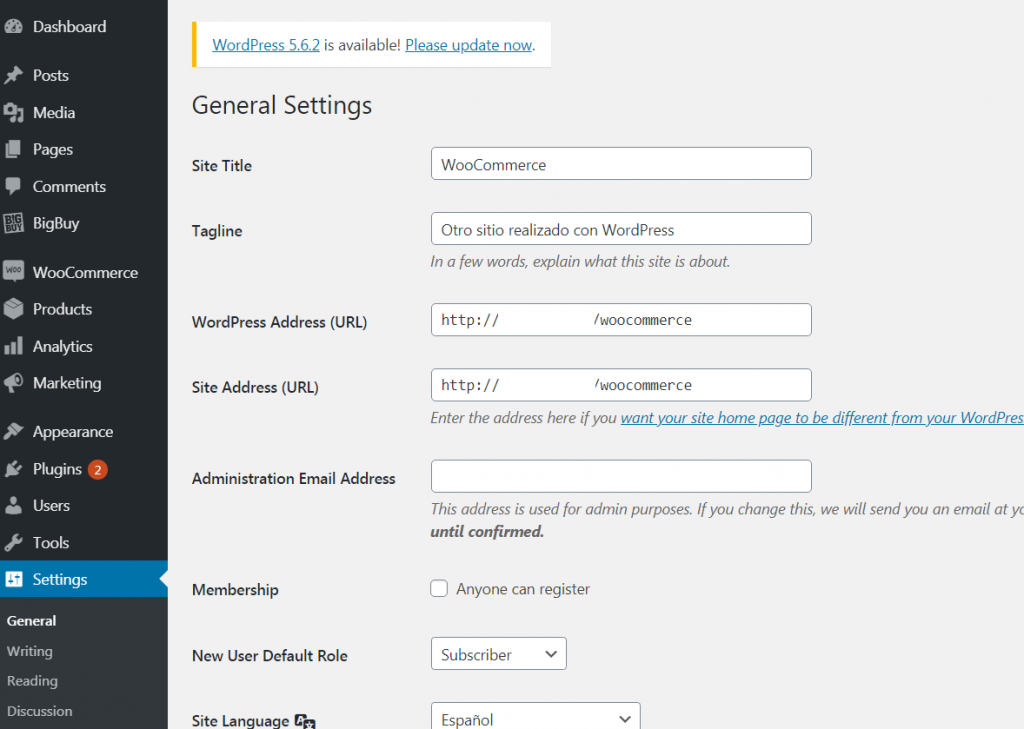This screenshot has height=729, width=1024.
Task: Expand the Site Language Español dropdown
Action: (x=535, y=718)
